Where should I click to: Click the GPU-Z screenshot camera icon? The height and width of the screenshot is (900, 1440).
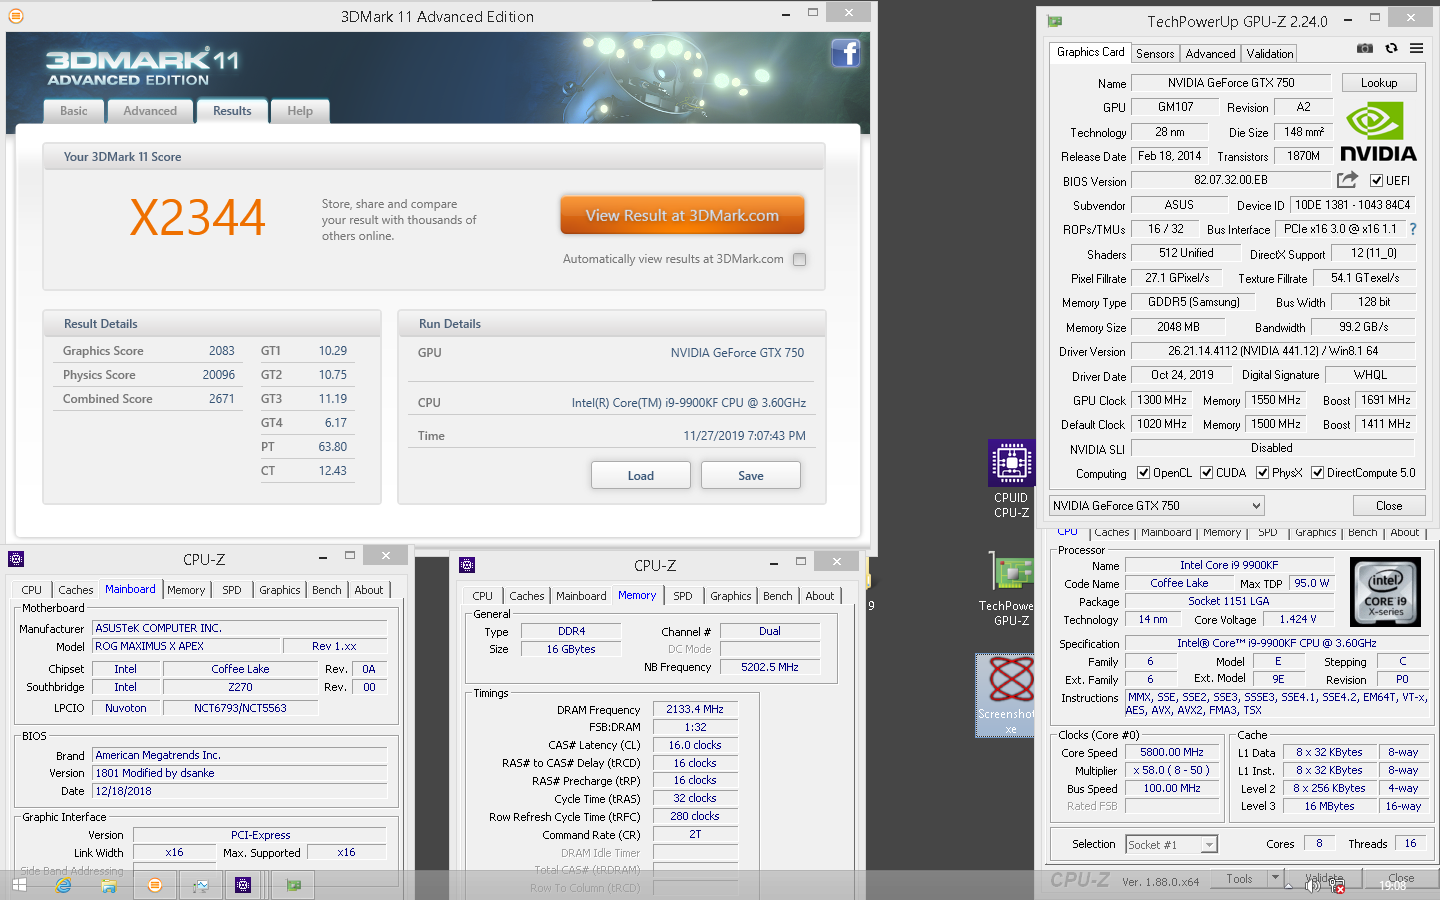point(1365,48)
